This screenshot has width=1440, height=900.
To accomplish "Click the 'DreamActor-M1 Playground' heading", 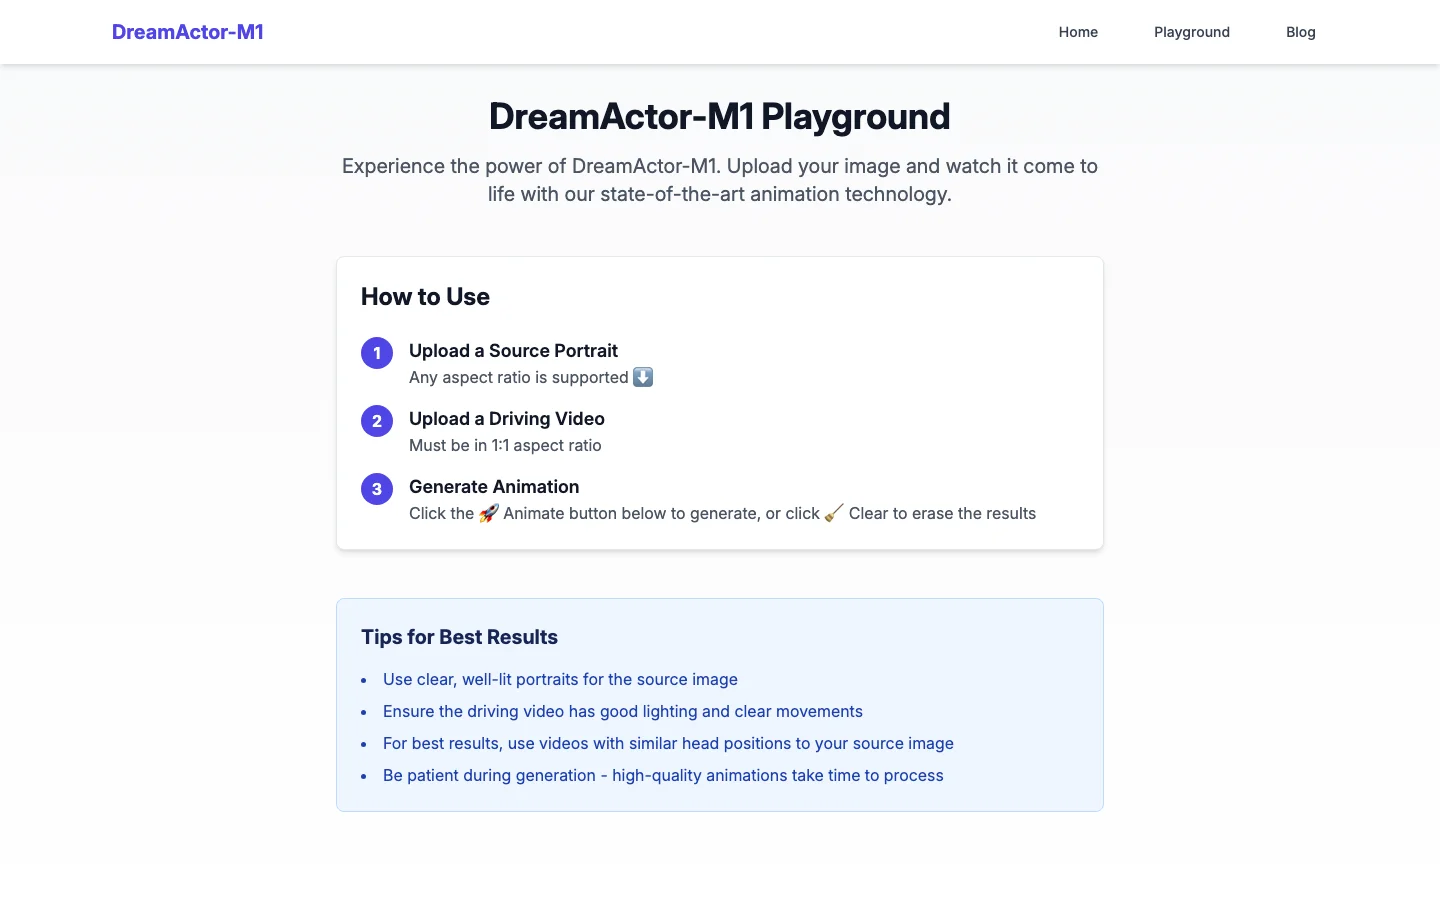I will [720, 116].
